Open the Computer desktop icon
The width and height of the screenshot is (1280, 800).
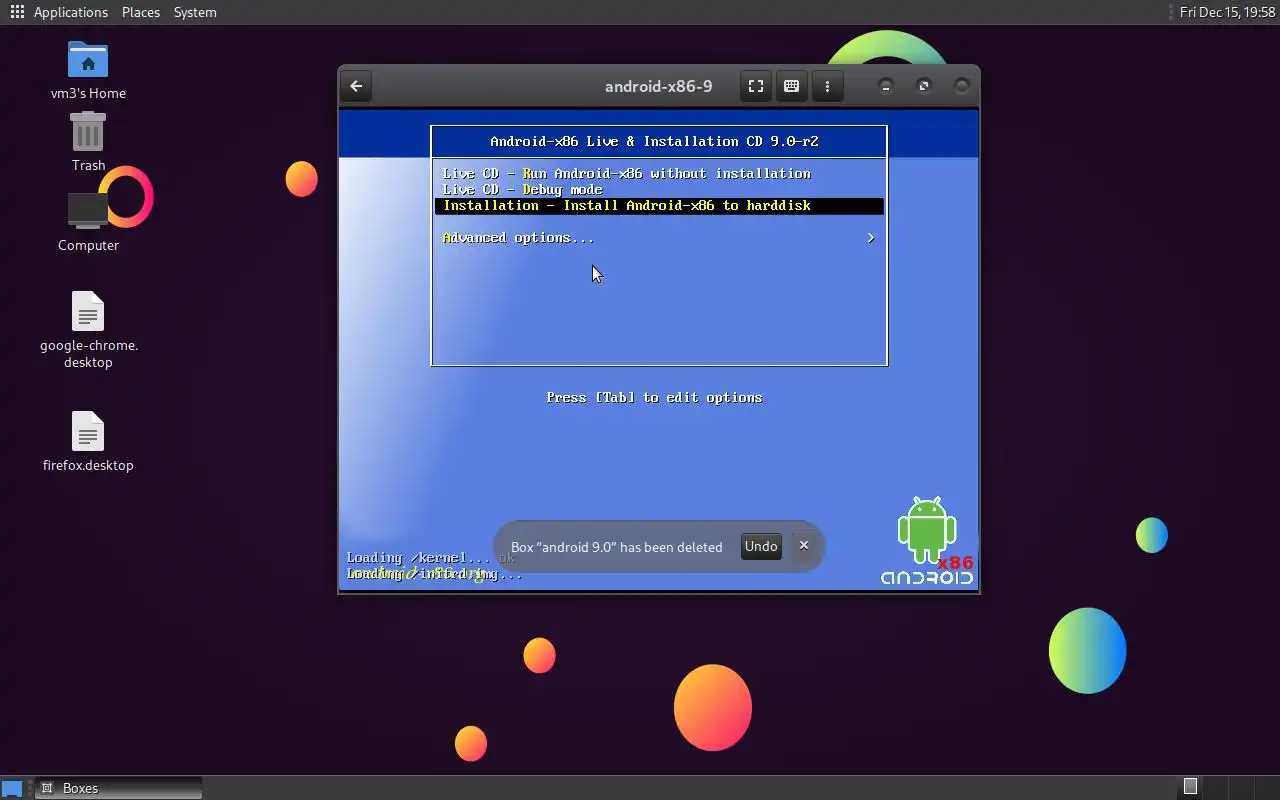coord(88,221)
